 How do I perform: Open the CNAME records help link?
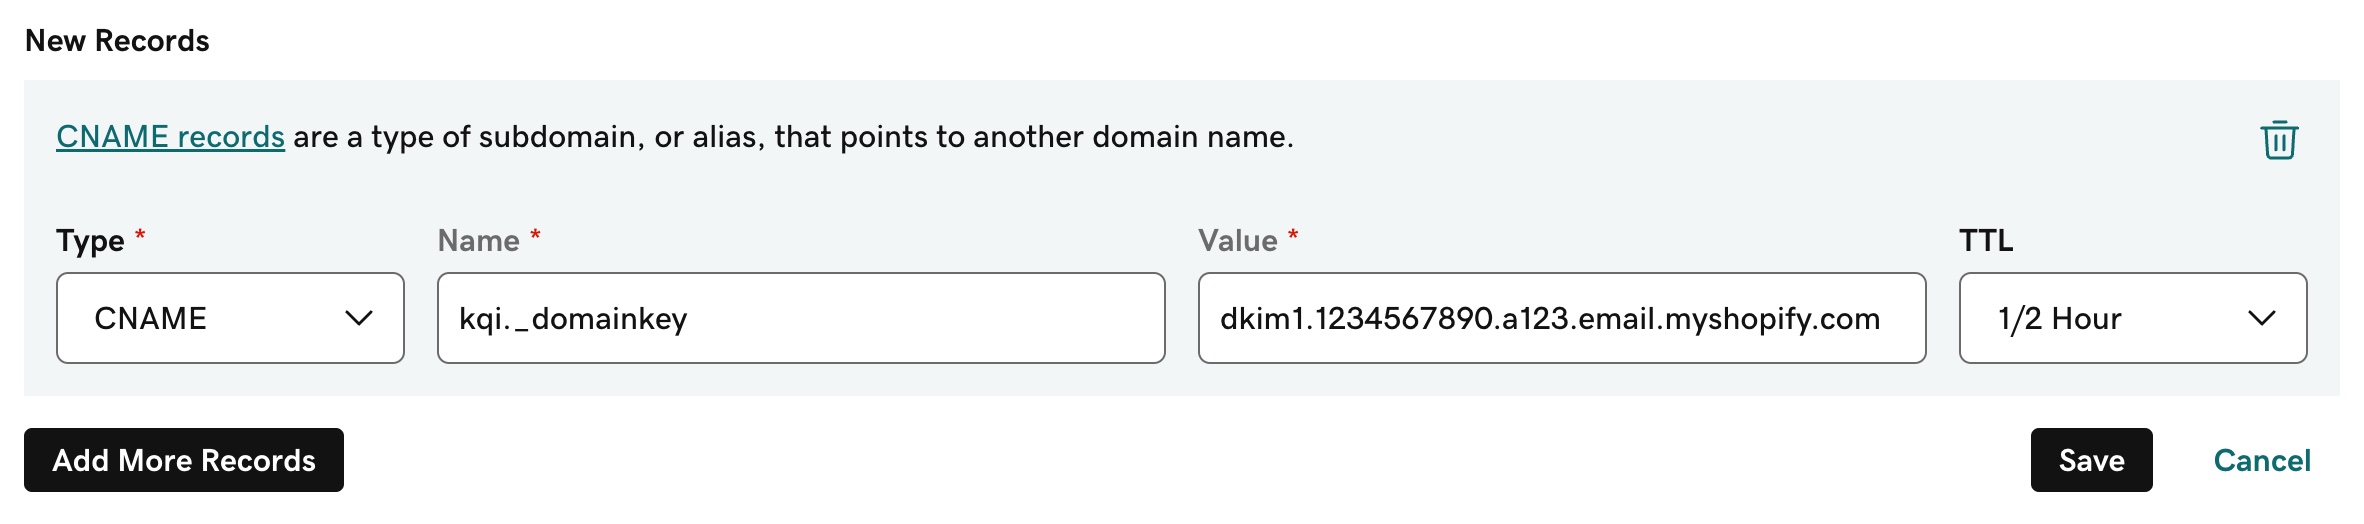[170, 137]
